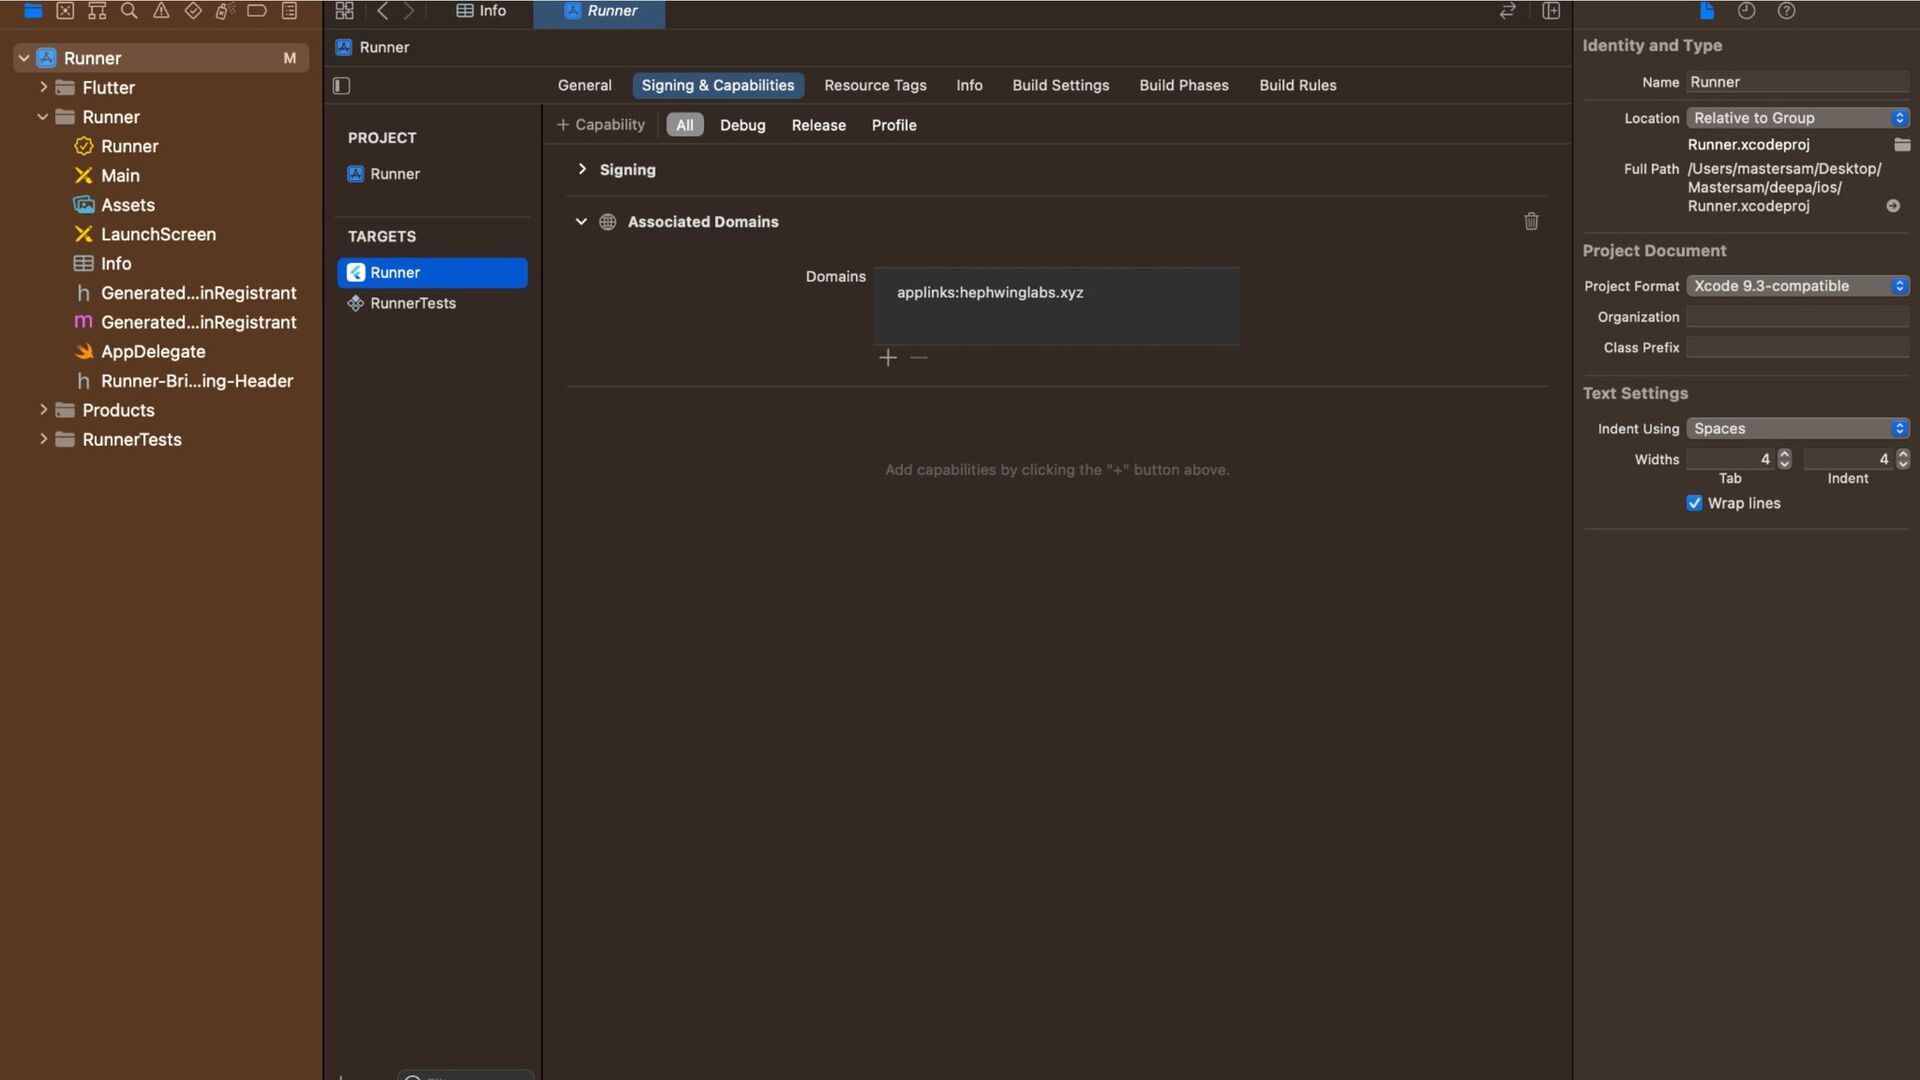Expand the Signing section

click(582, 170)
